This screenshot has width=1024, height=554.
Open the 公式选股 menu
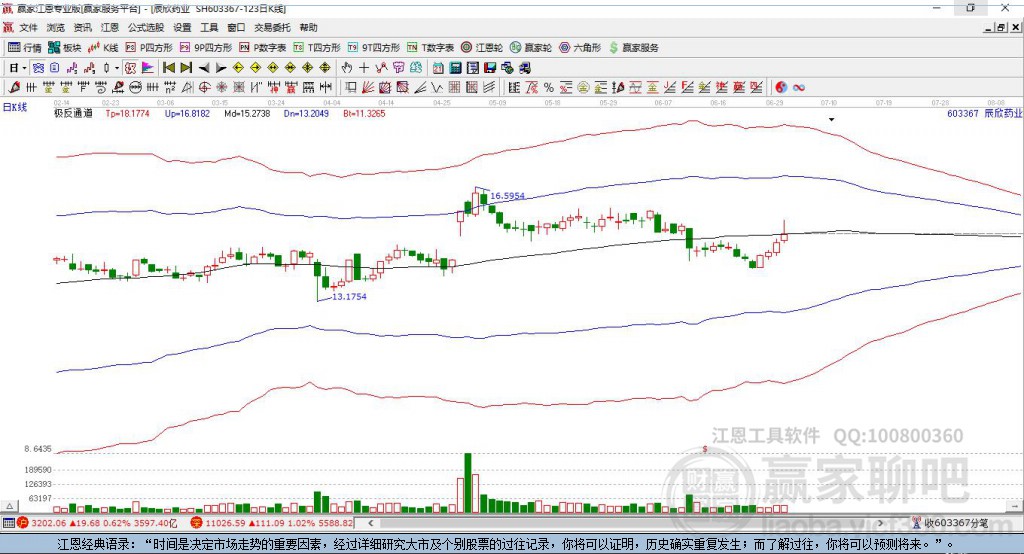pyautogui.click(x=146, y=27)
